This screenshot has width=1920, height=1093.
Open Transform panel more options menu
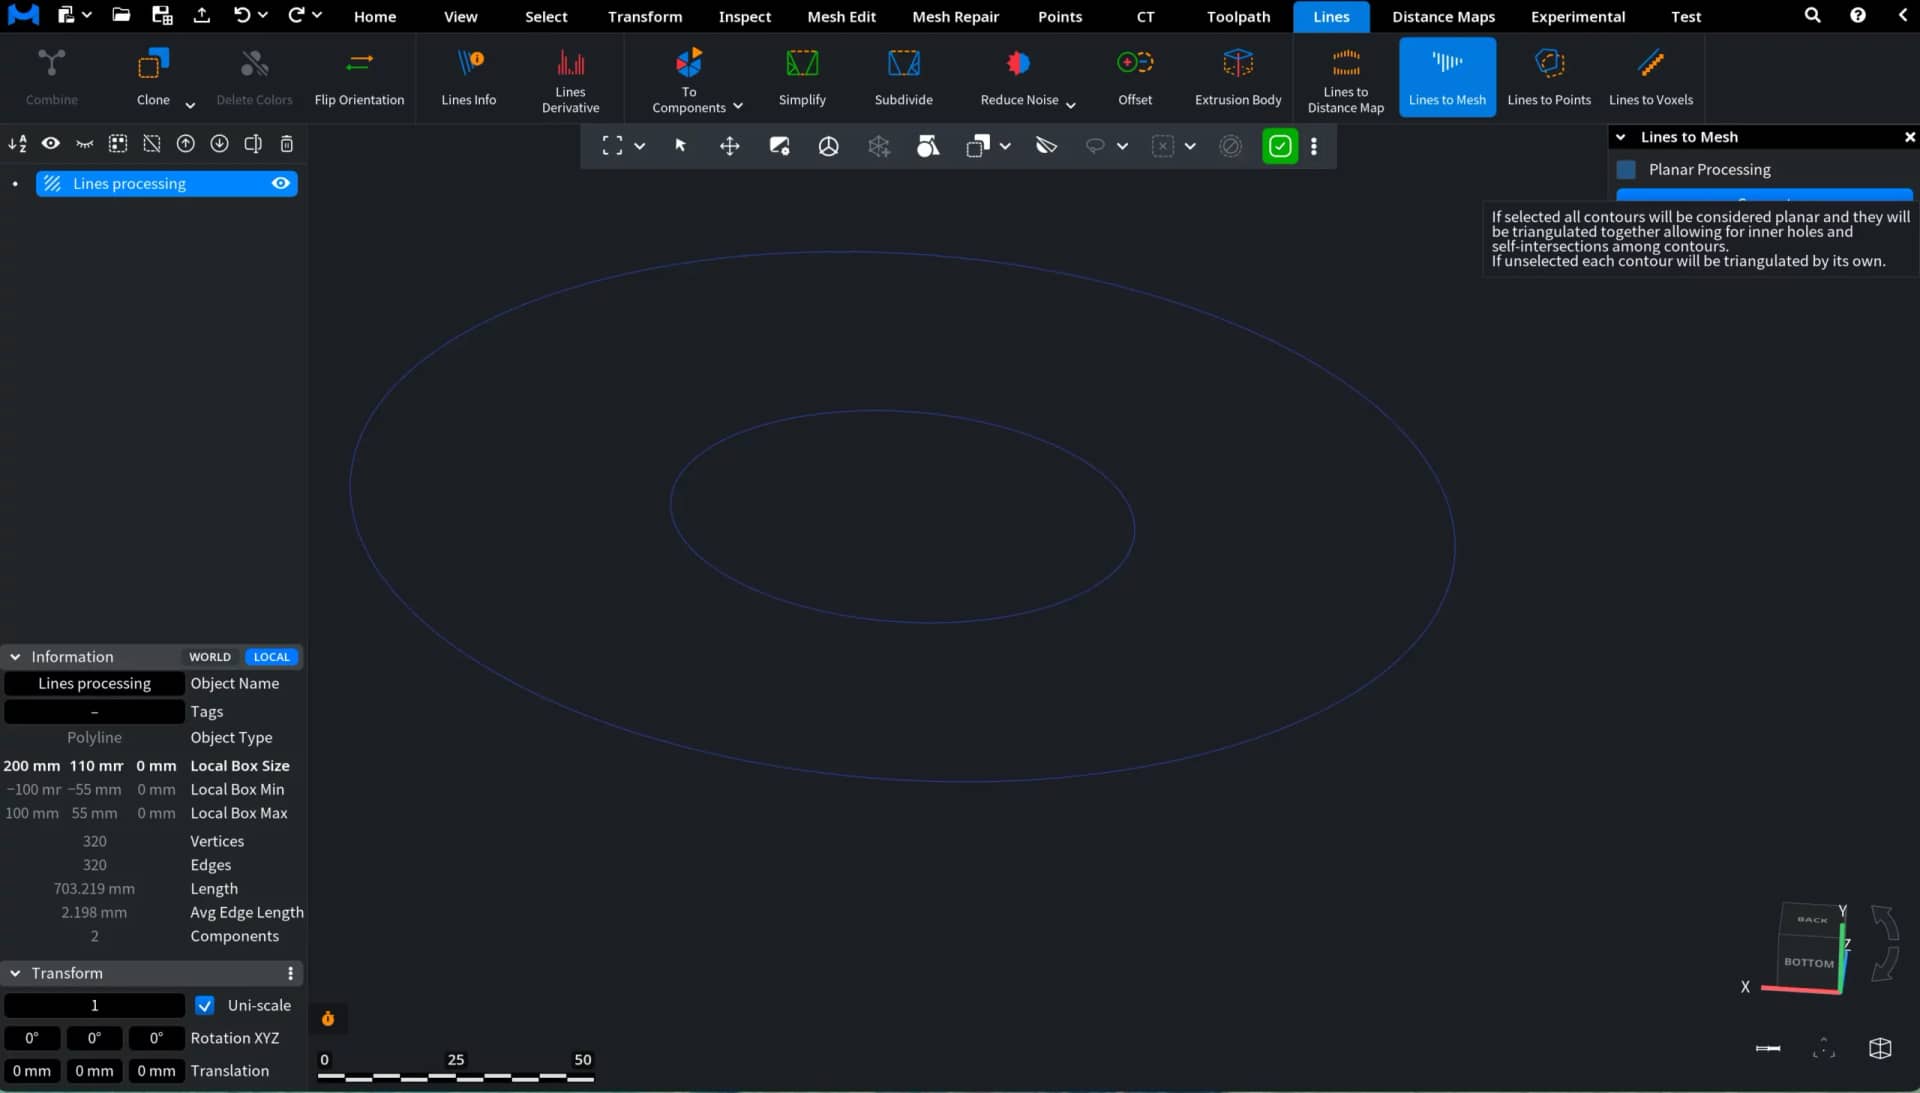click(291, 973)
